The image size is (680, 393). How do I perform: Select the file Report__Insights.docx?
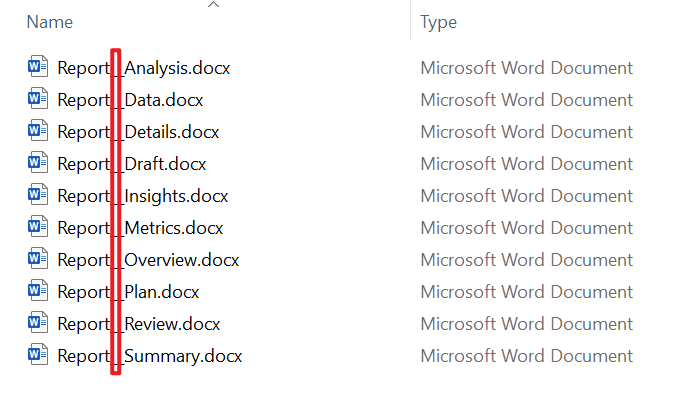pos(143,196)
